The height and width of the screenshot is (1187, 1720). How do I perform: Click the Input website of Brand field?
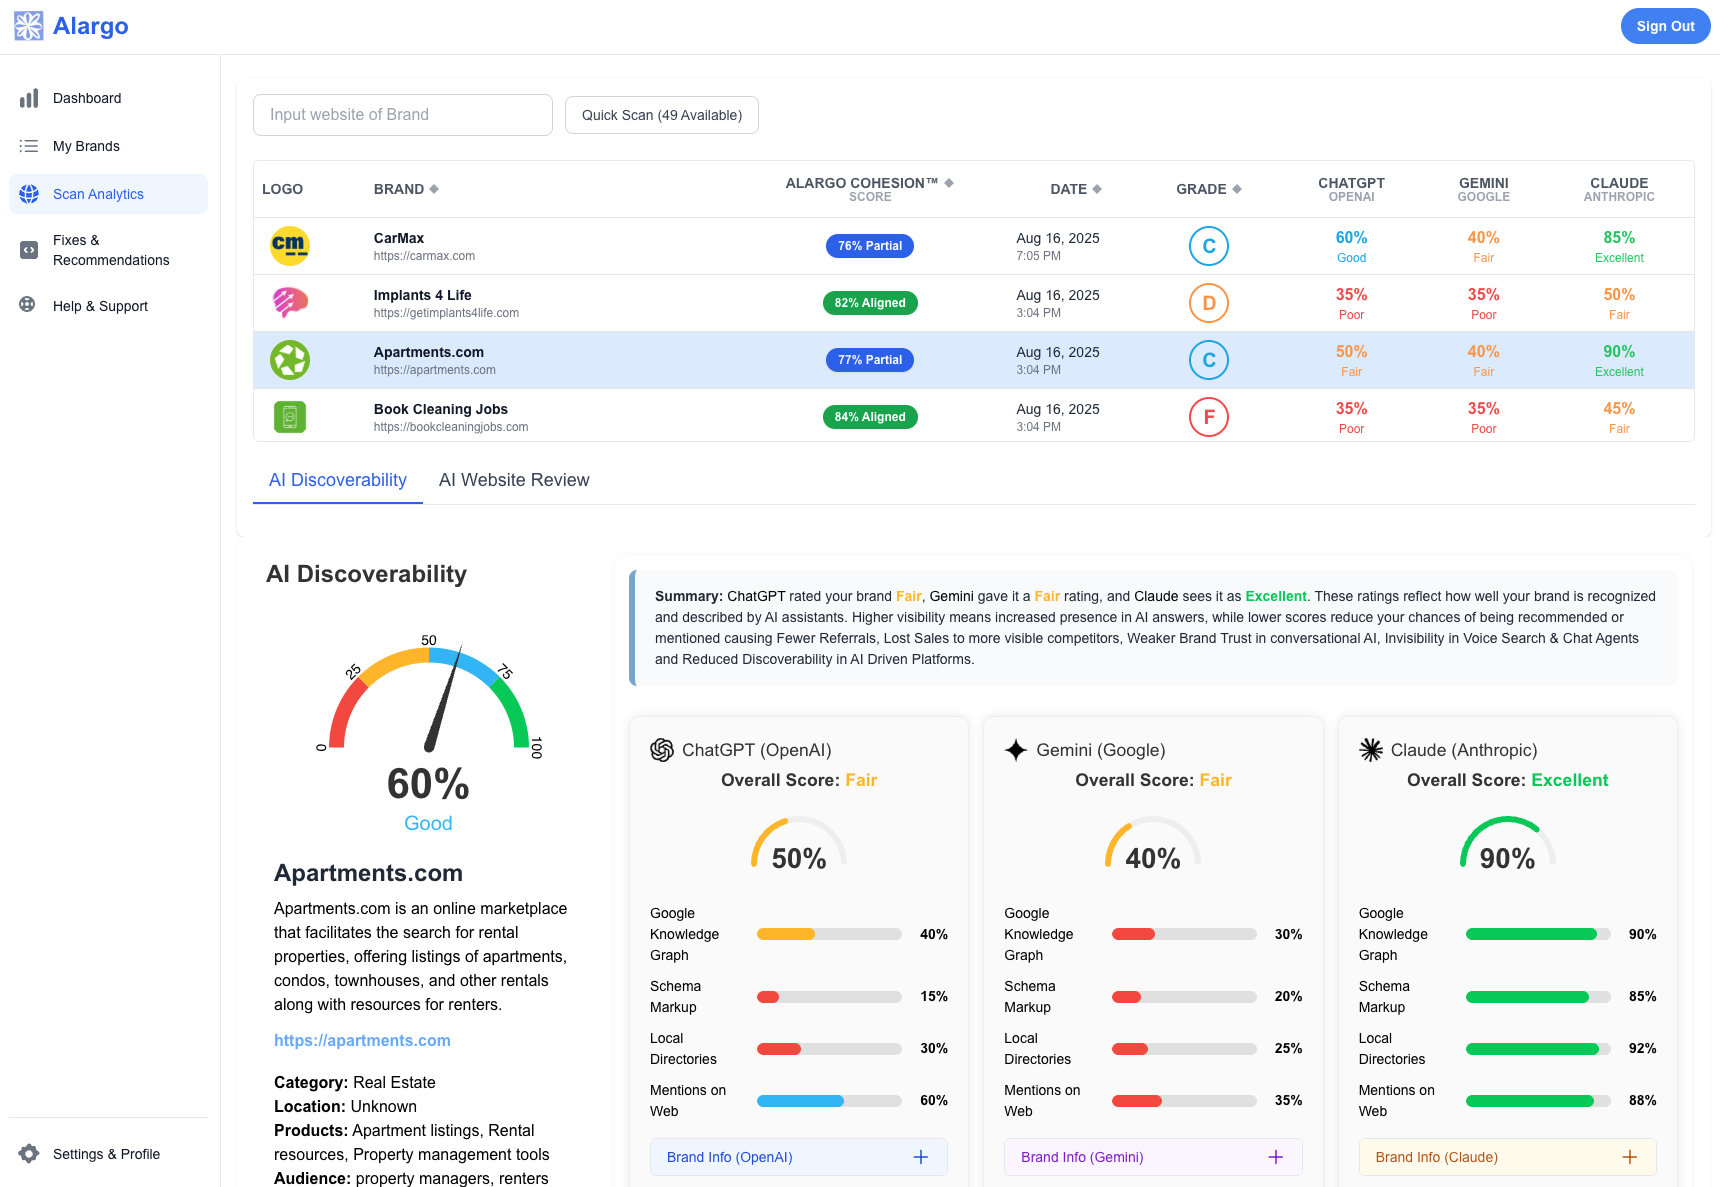pyautogui.click(x=403, y=115)
